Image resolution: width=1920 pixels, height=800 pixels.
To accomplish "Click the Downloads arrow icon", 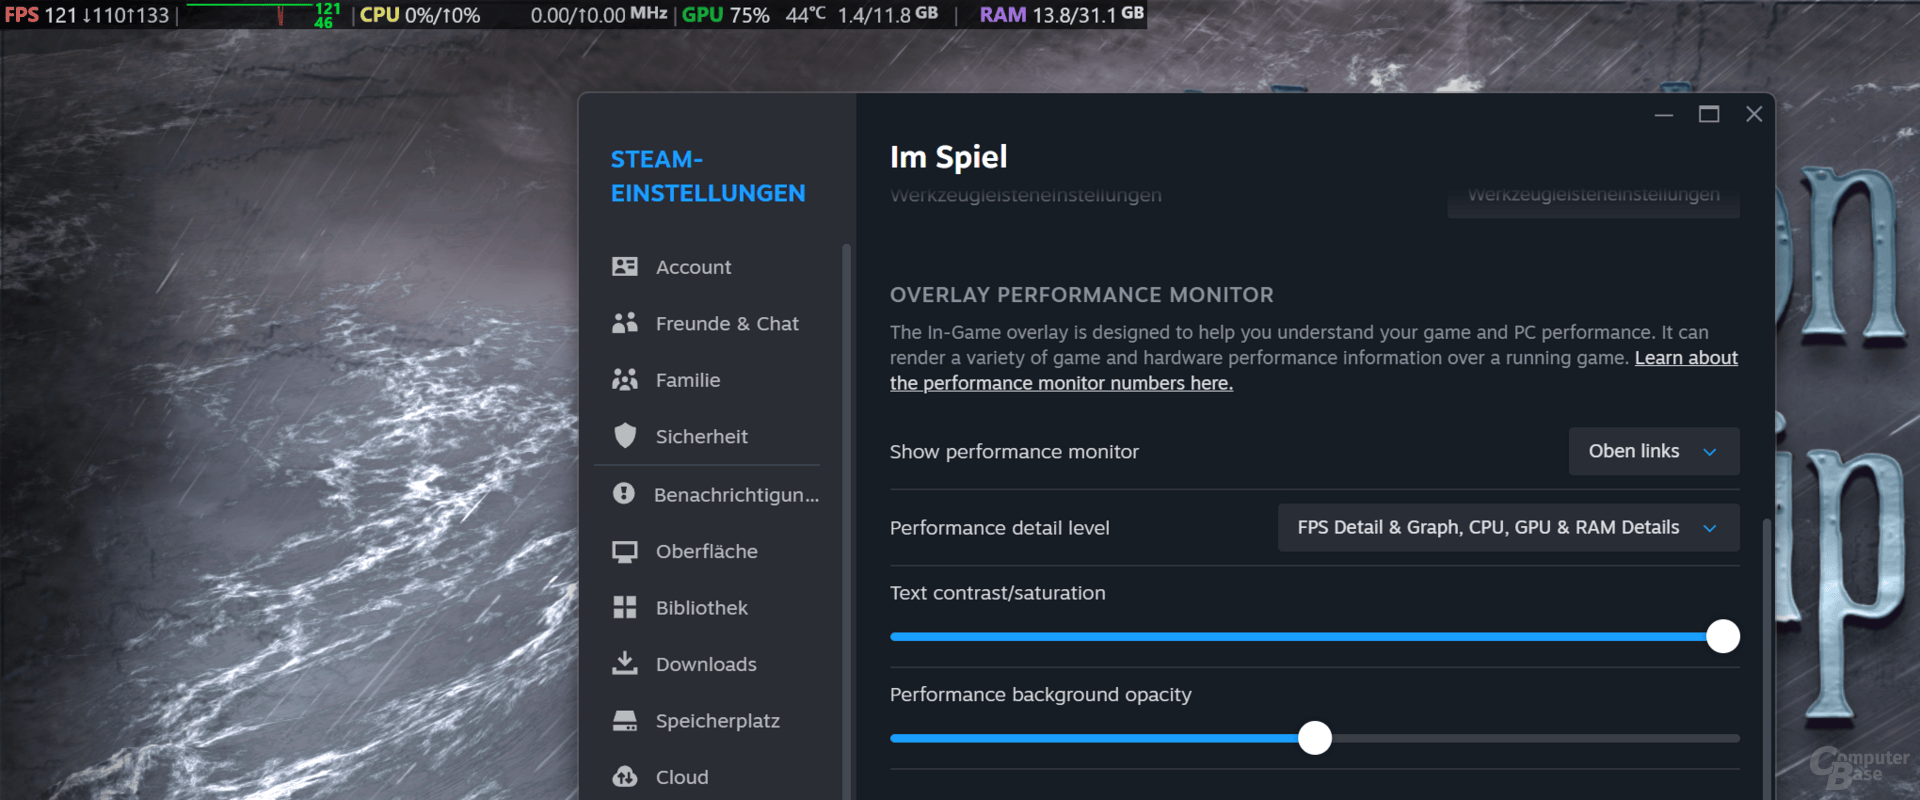I will click(625, 663).
